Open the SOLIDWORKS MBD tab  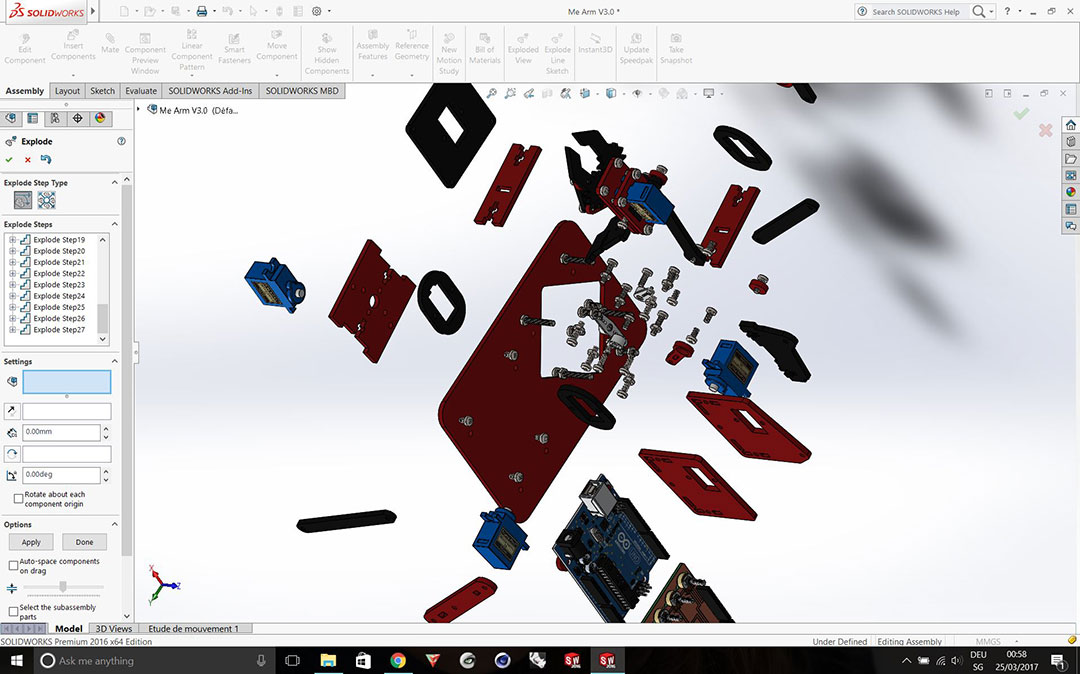click(302, 91)
